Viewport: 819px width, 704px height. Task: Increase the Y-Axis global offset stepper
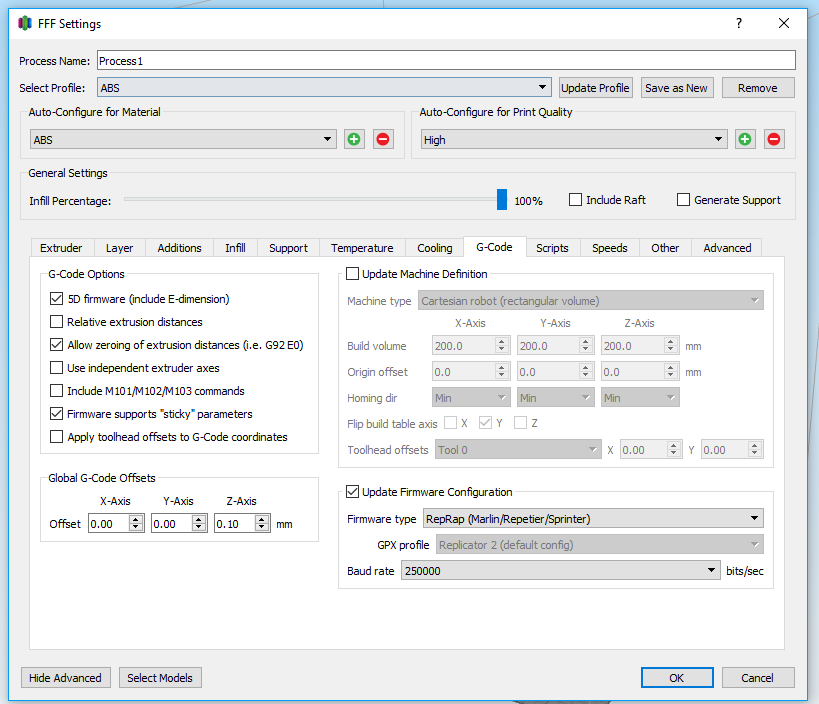199,520
